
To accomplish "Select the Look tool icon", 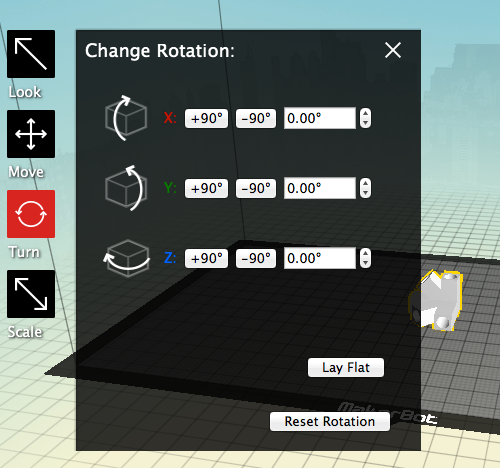I will tap(31, 54).
